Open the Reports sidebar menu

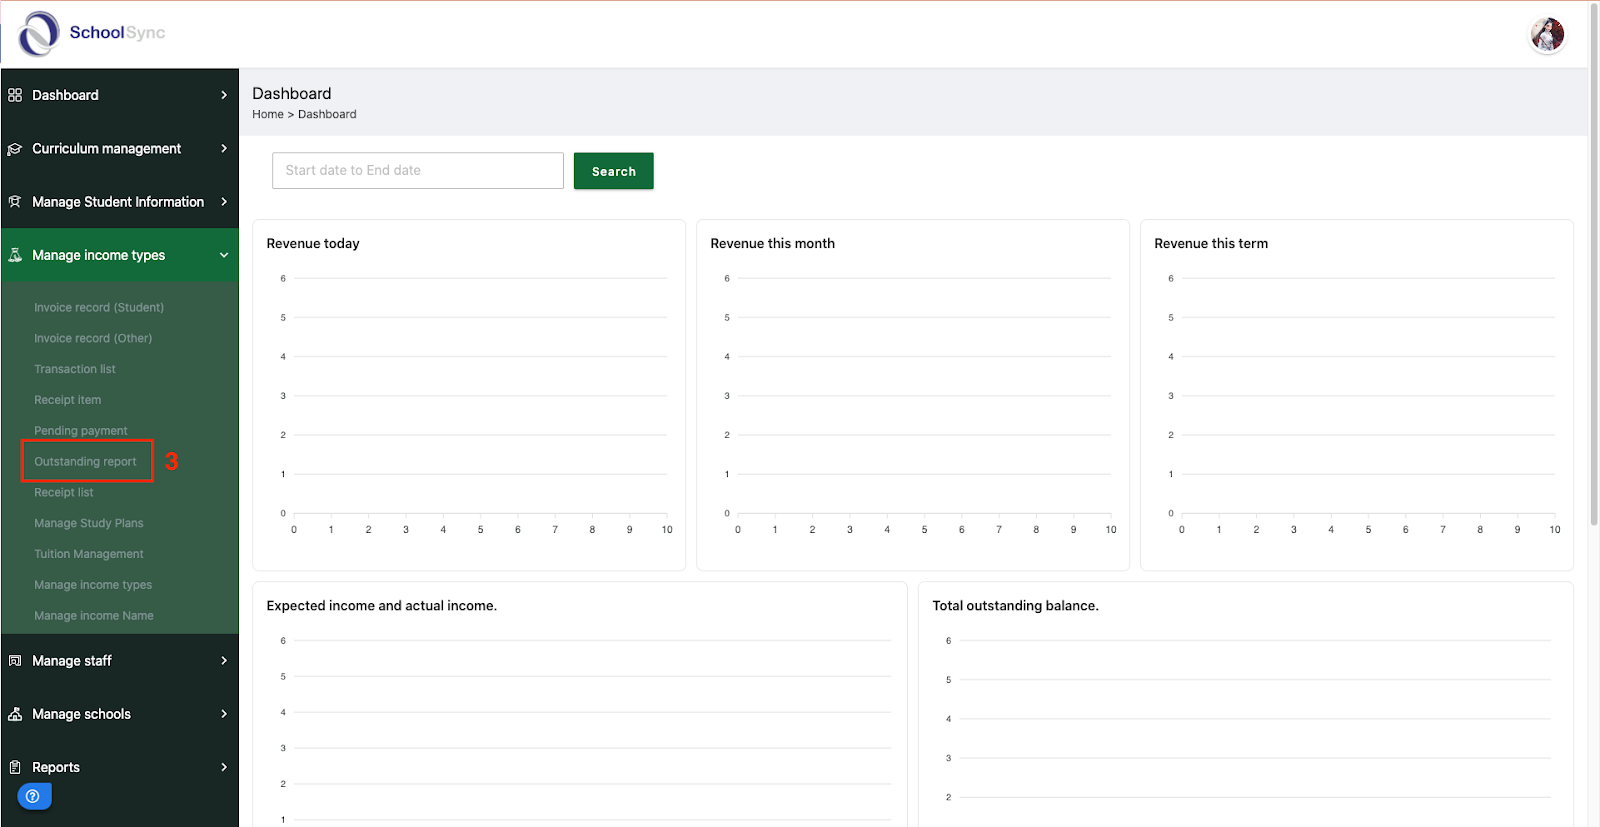120,767
